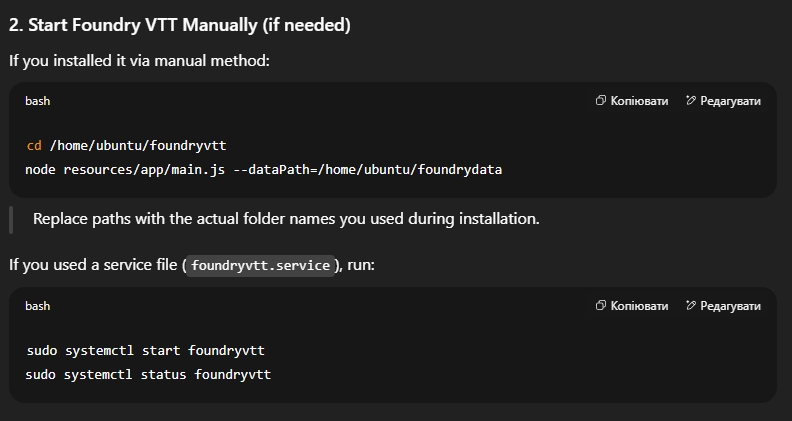Click the Копіювати label above the sudo systemctl commands
Image resolution: width=792 pixels, height=421 pixels.
[x=639, y=306]
